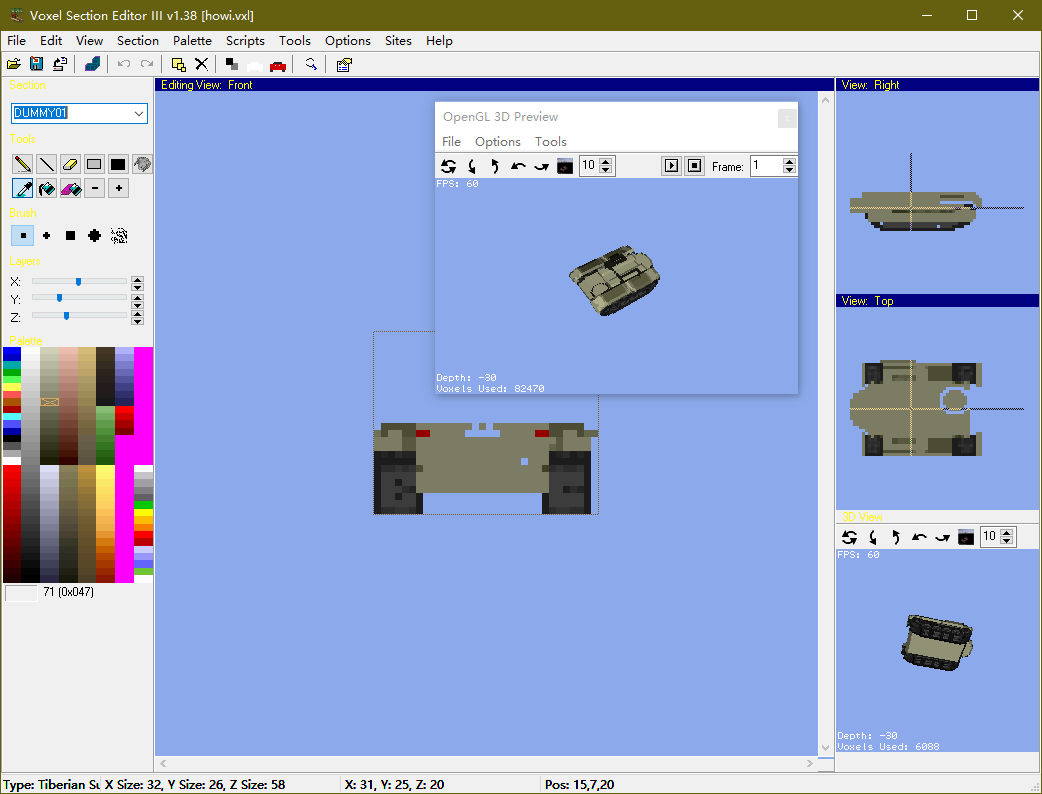Click the Frame number input field
This screenshot has height=794, width=1042.
pyautogui.click(x=766, y=165)
